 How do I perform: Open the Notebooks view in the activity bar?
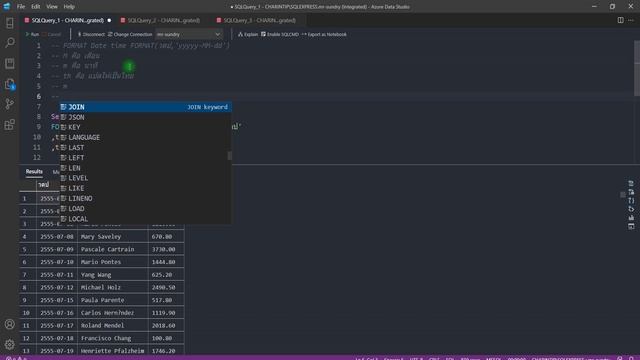coord(10,63)
